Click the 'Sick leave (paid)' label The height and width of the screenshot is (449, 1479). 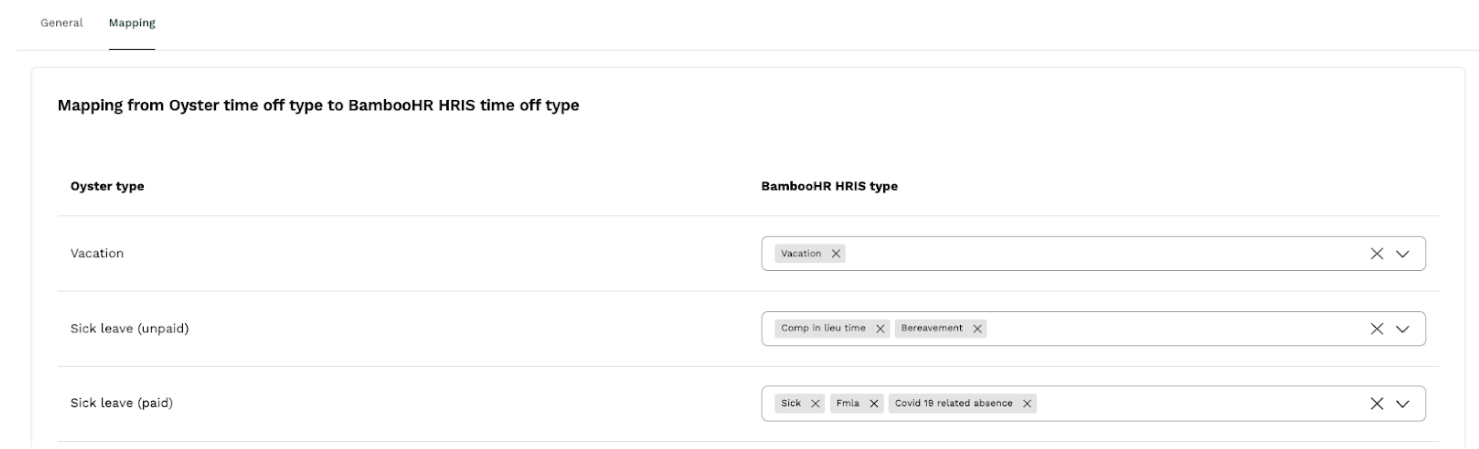click(124, 404)
